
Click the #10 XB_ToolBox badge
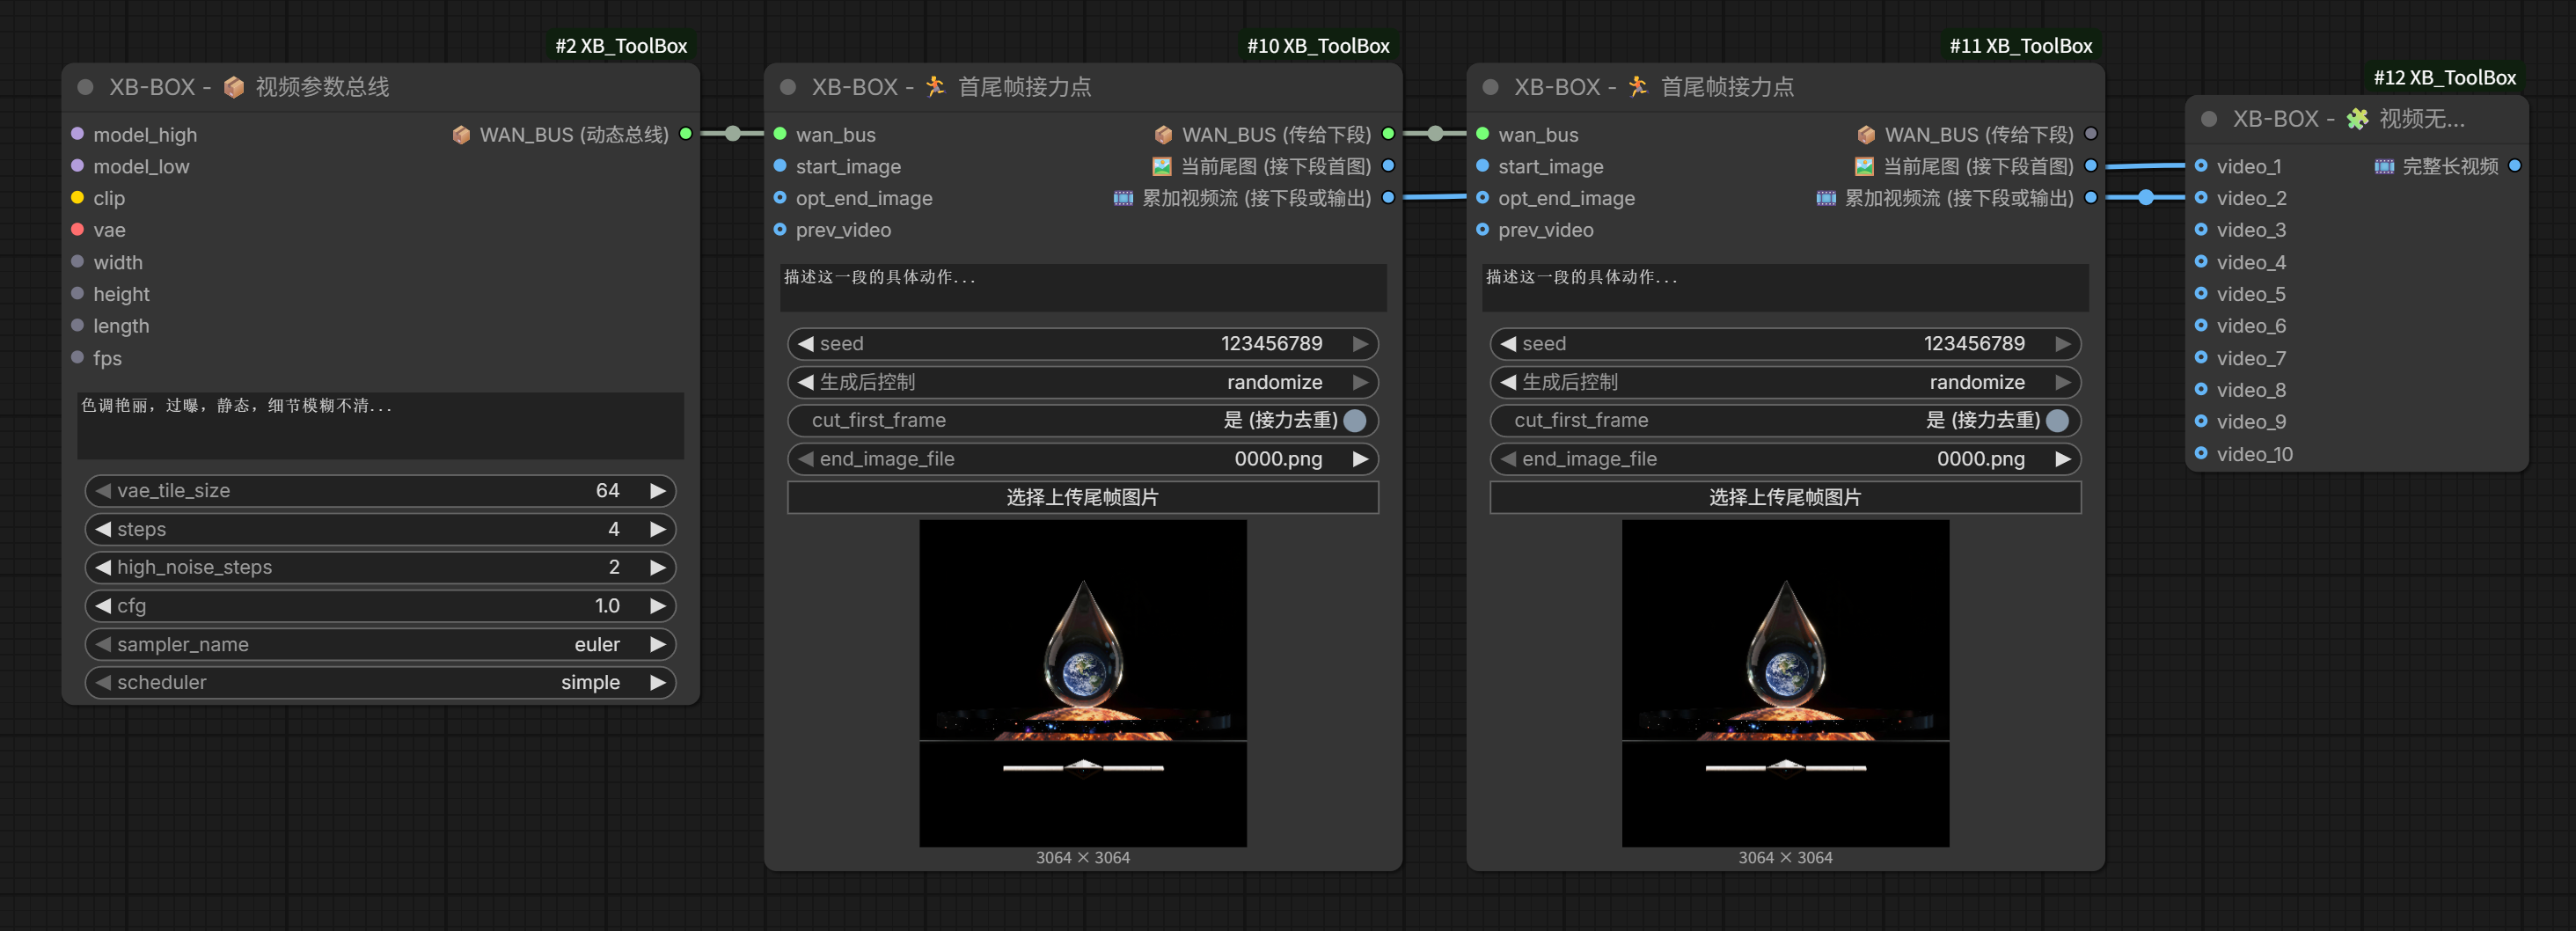[1318, 46]
